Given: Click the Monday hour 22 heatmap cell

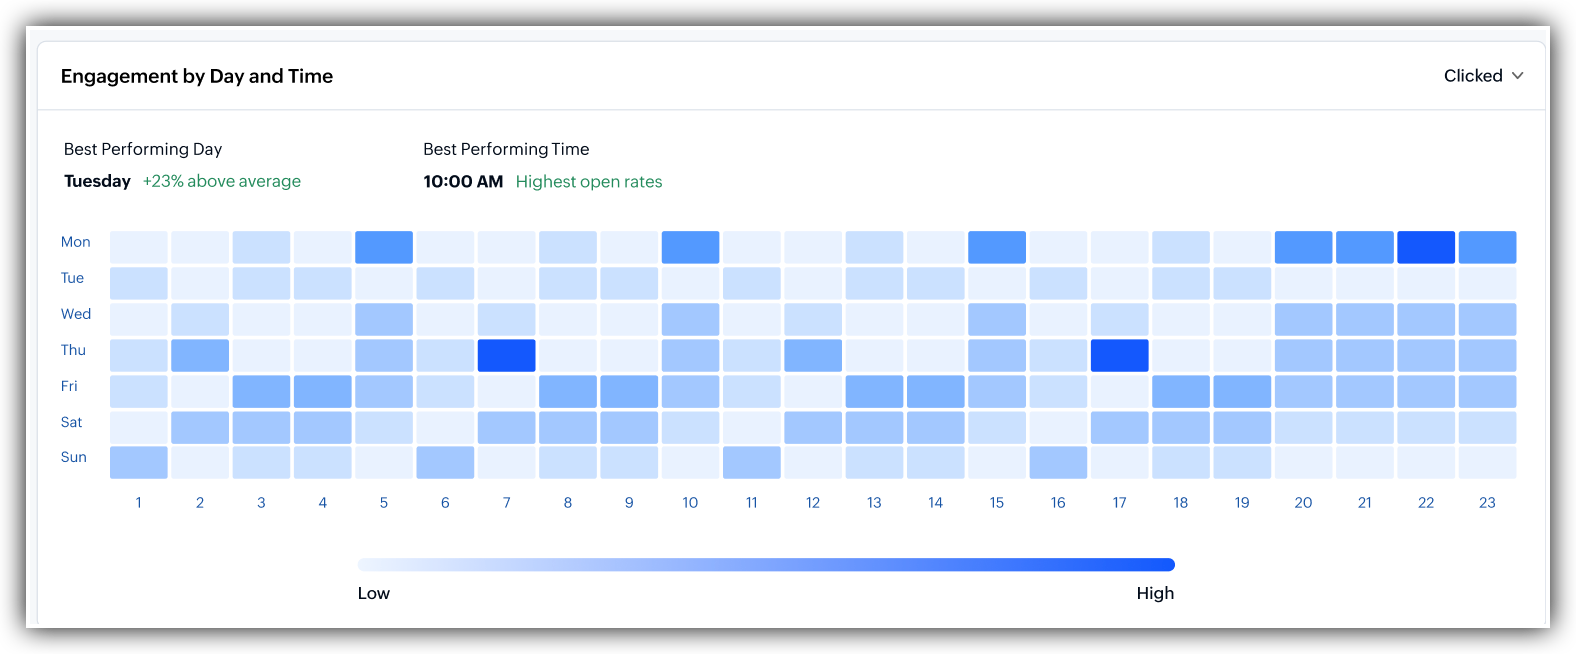Looking at the screenshot, I should click(1425, 247).
